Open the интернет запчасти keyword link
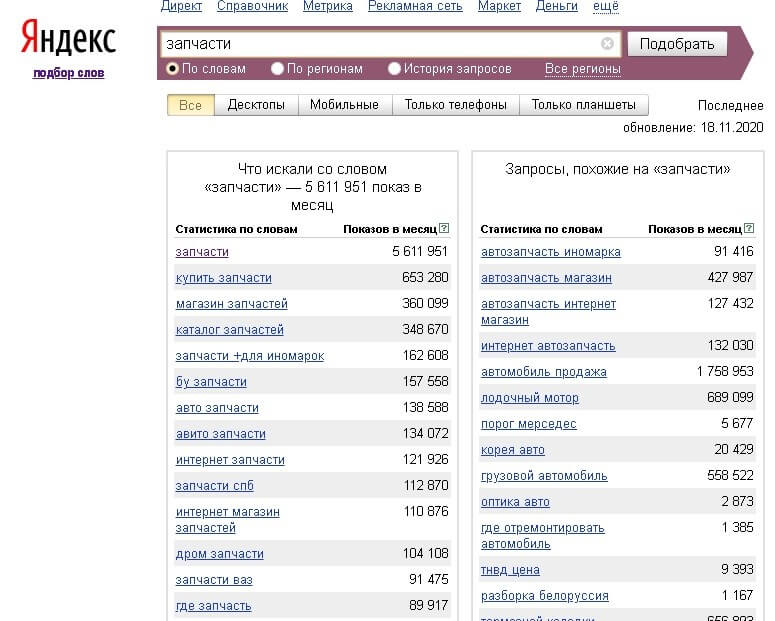 pyautogui.click(x=230, y=460)
